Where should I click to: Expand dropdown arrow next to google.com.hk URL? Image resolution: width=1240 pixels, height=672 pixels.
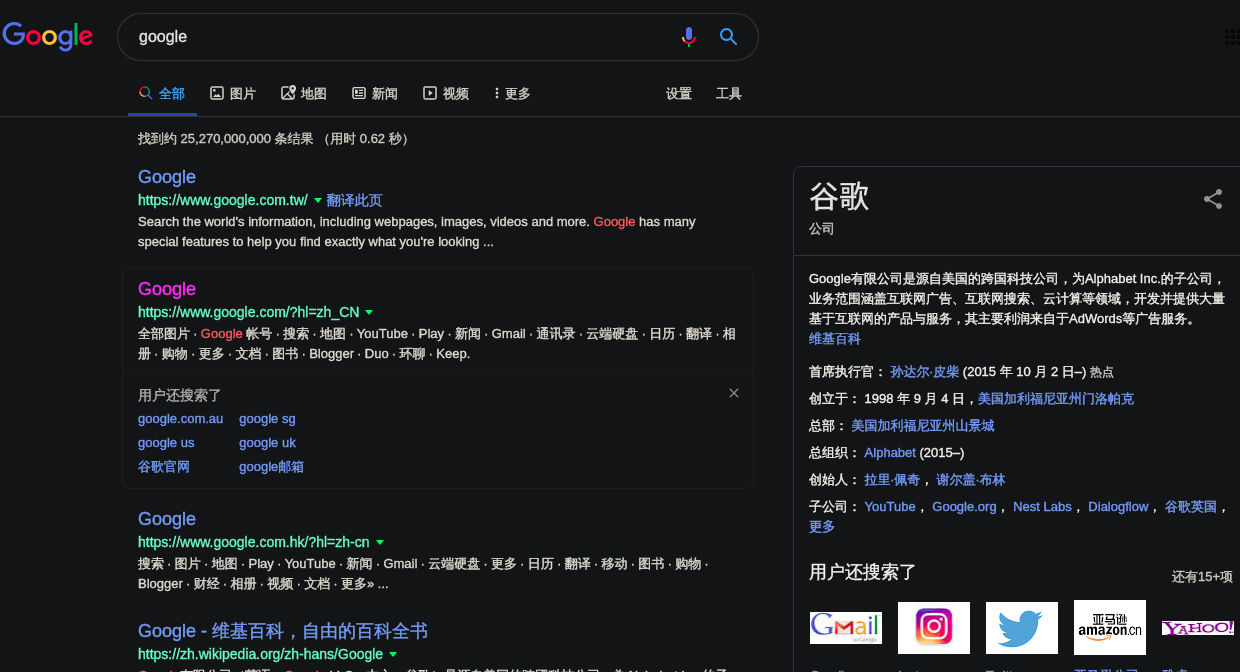380,542
